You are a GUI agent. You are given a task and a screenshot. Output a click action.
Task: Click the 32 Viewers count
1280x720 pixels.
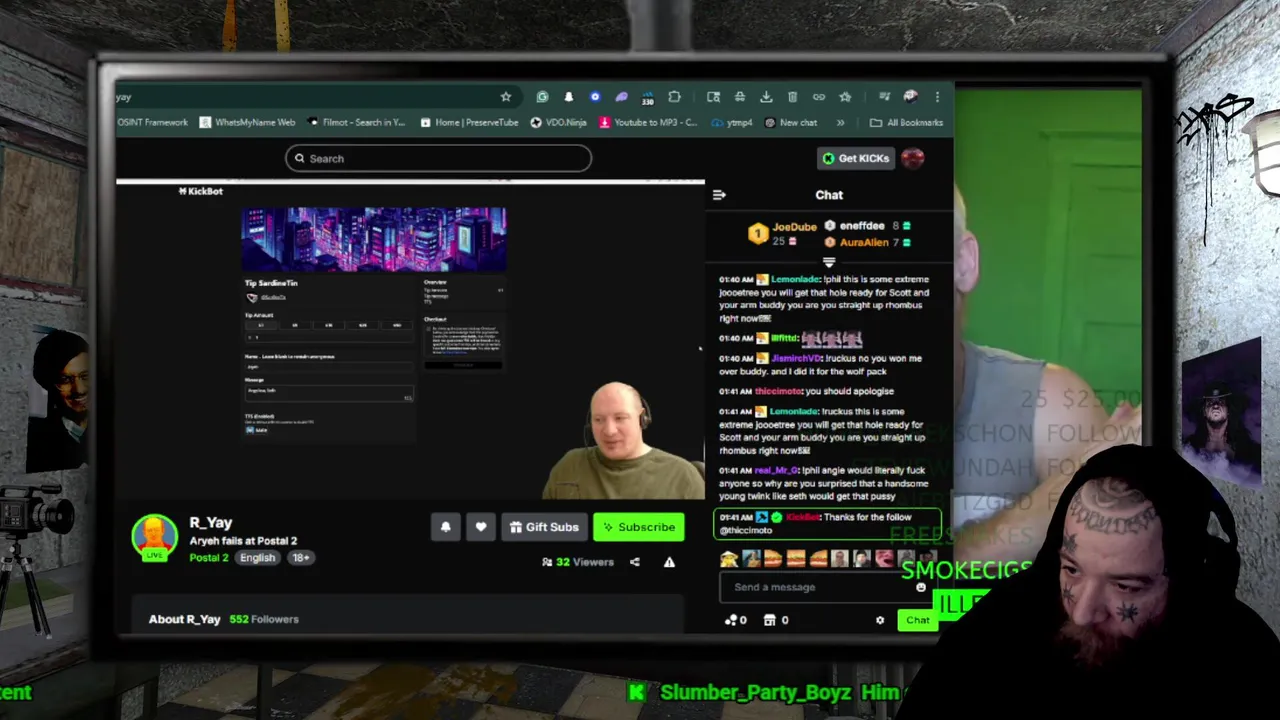point(578,562)
